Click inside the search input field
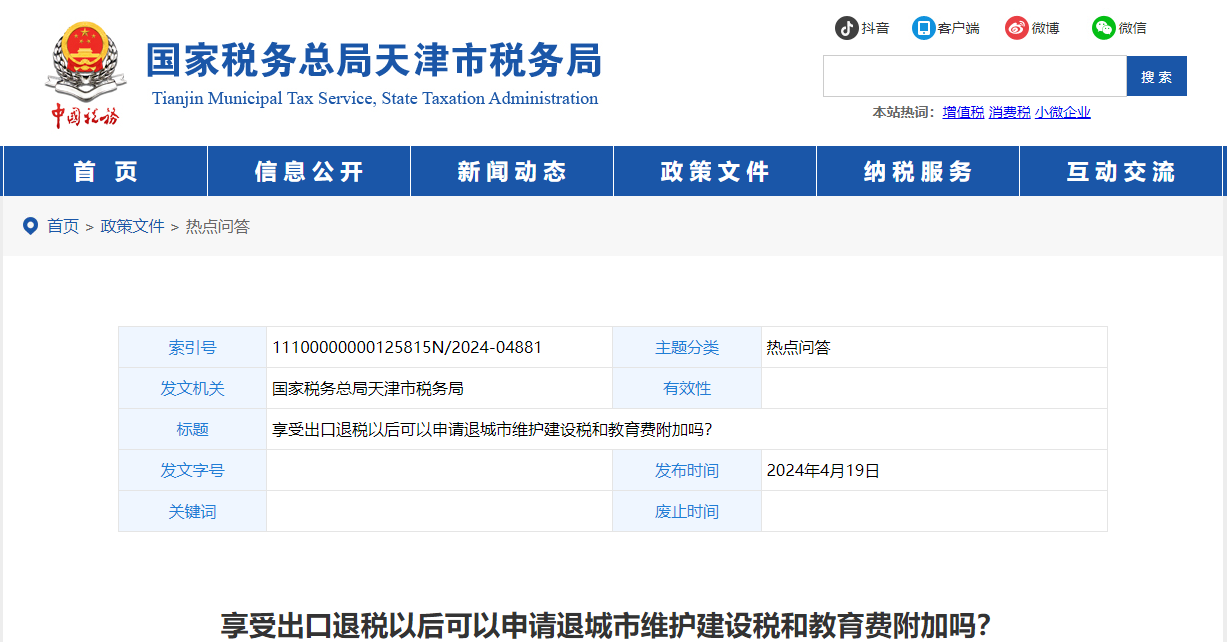Screen dimensions: 1227x642 (975, 75)
